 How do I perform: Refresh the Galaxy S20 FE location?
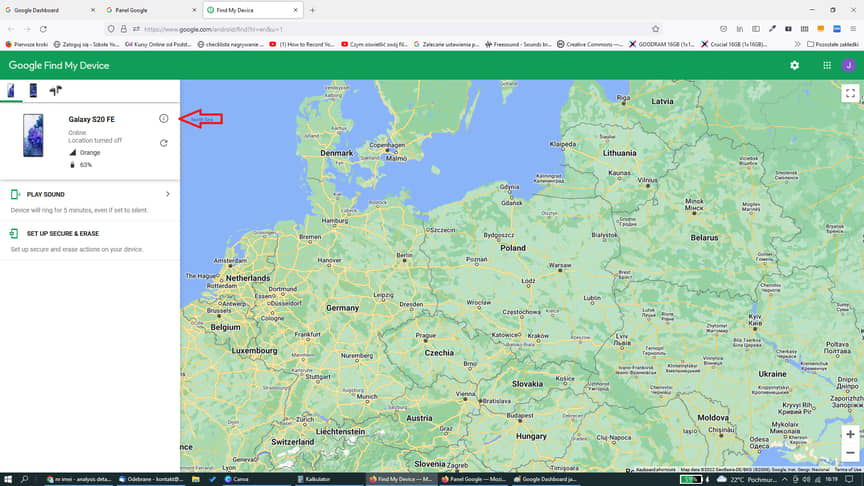pyautogui.click(x=164, y=143)
